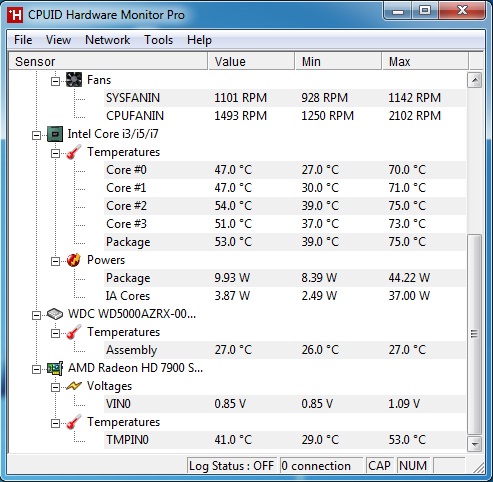Viewport: 493px width, 482px height.
Task: Collapse the Fans tree node
Action: (x=55, y=81)
